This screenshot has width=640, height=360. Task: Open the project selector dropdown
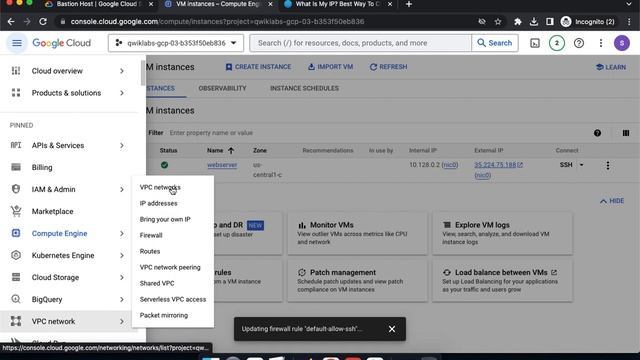tap(176, 43)
